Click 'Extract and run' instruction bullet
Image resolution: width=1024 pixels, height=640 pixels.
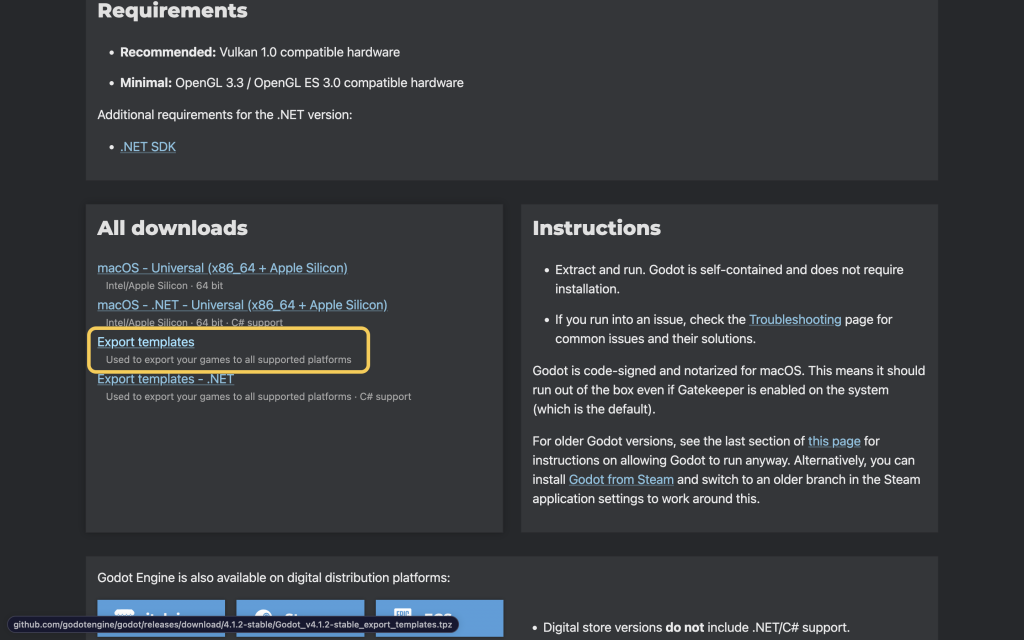point(729,279)
